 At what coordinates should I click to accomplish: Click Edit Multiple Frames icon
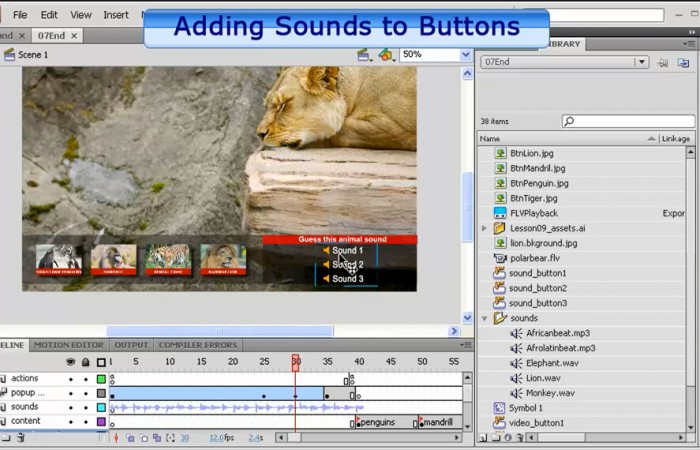[157, 438]
